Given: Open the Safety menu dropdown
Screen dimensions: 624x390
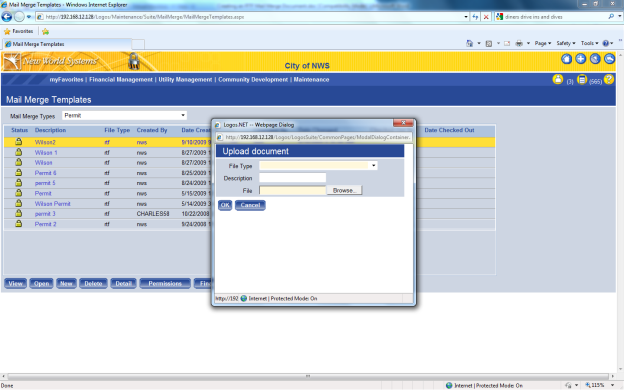Looking at the screenshot, I should pos(566,43).
